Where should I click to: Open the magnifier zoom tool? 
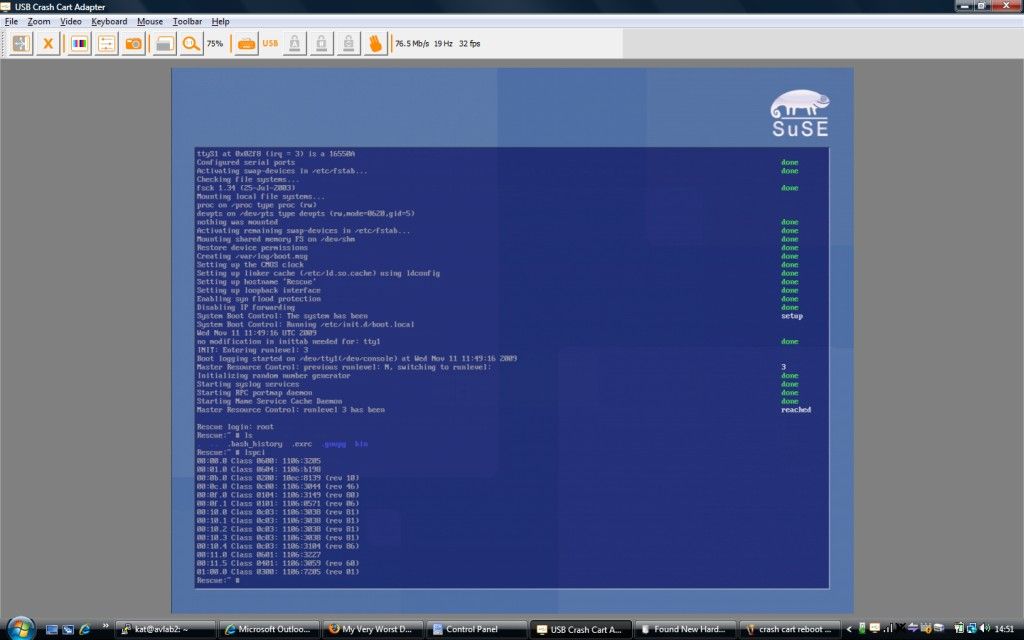click(190, 43)
